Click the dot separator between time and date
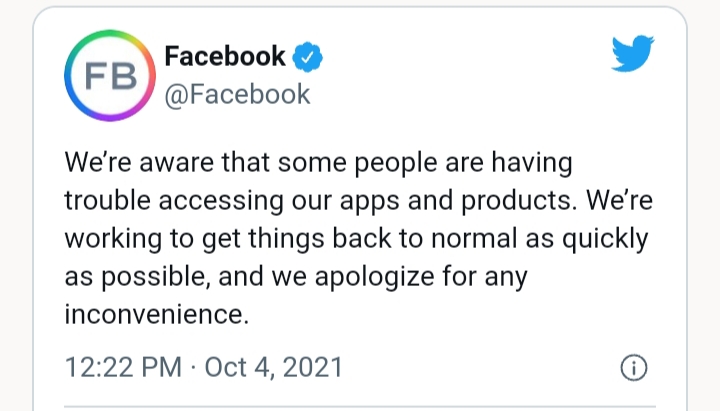 click(192, 368)
